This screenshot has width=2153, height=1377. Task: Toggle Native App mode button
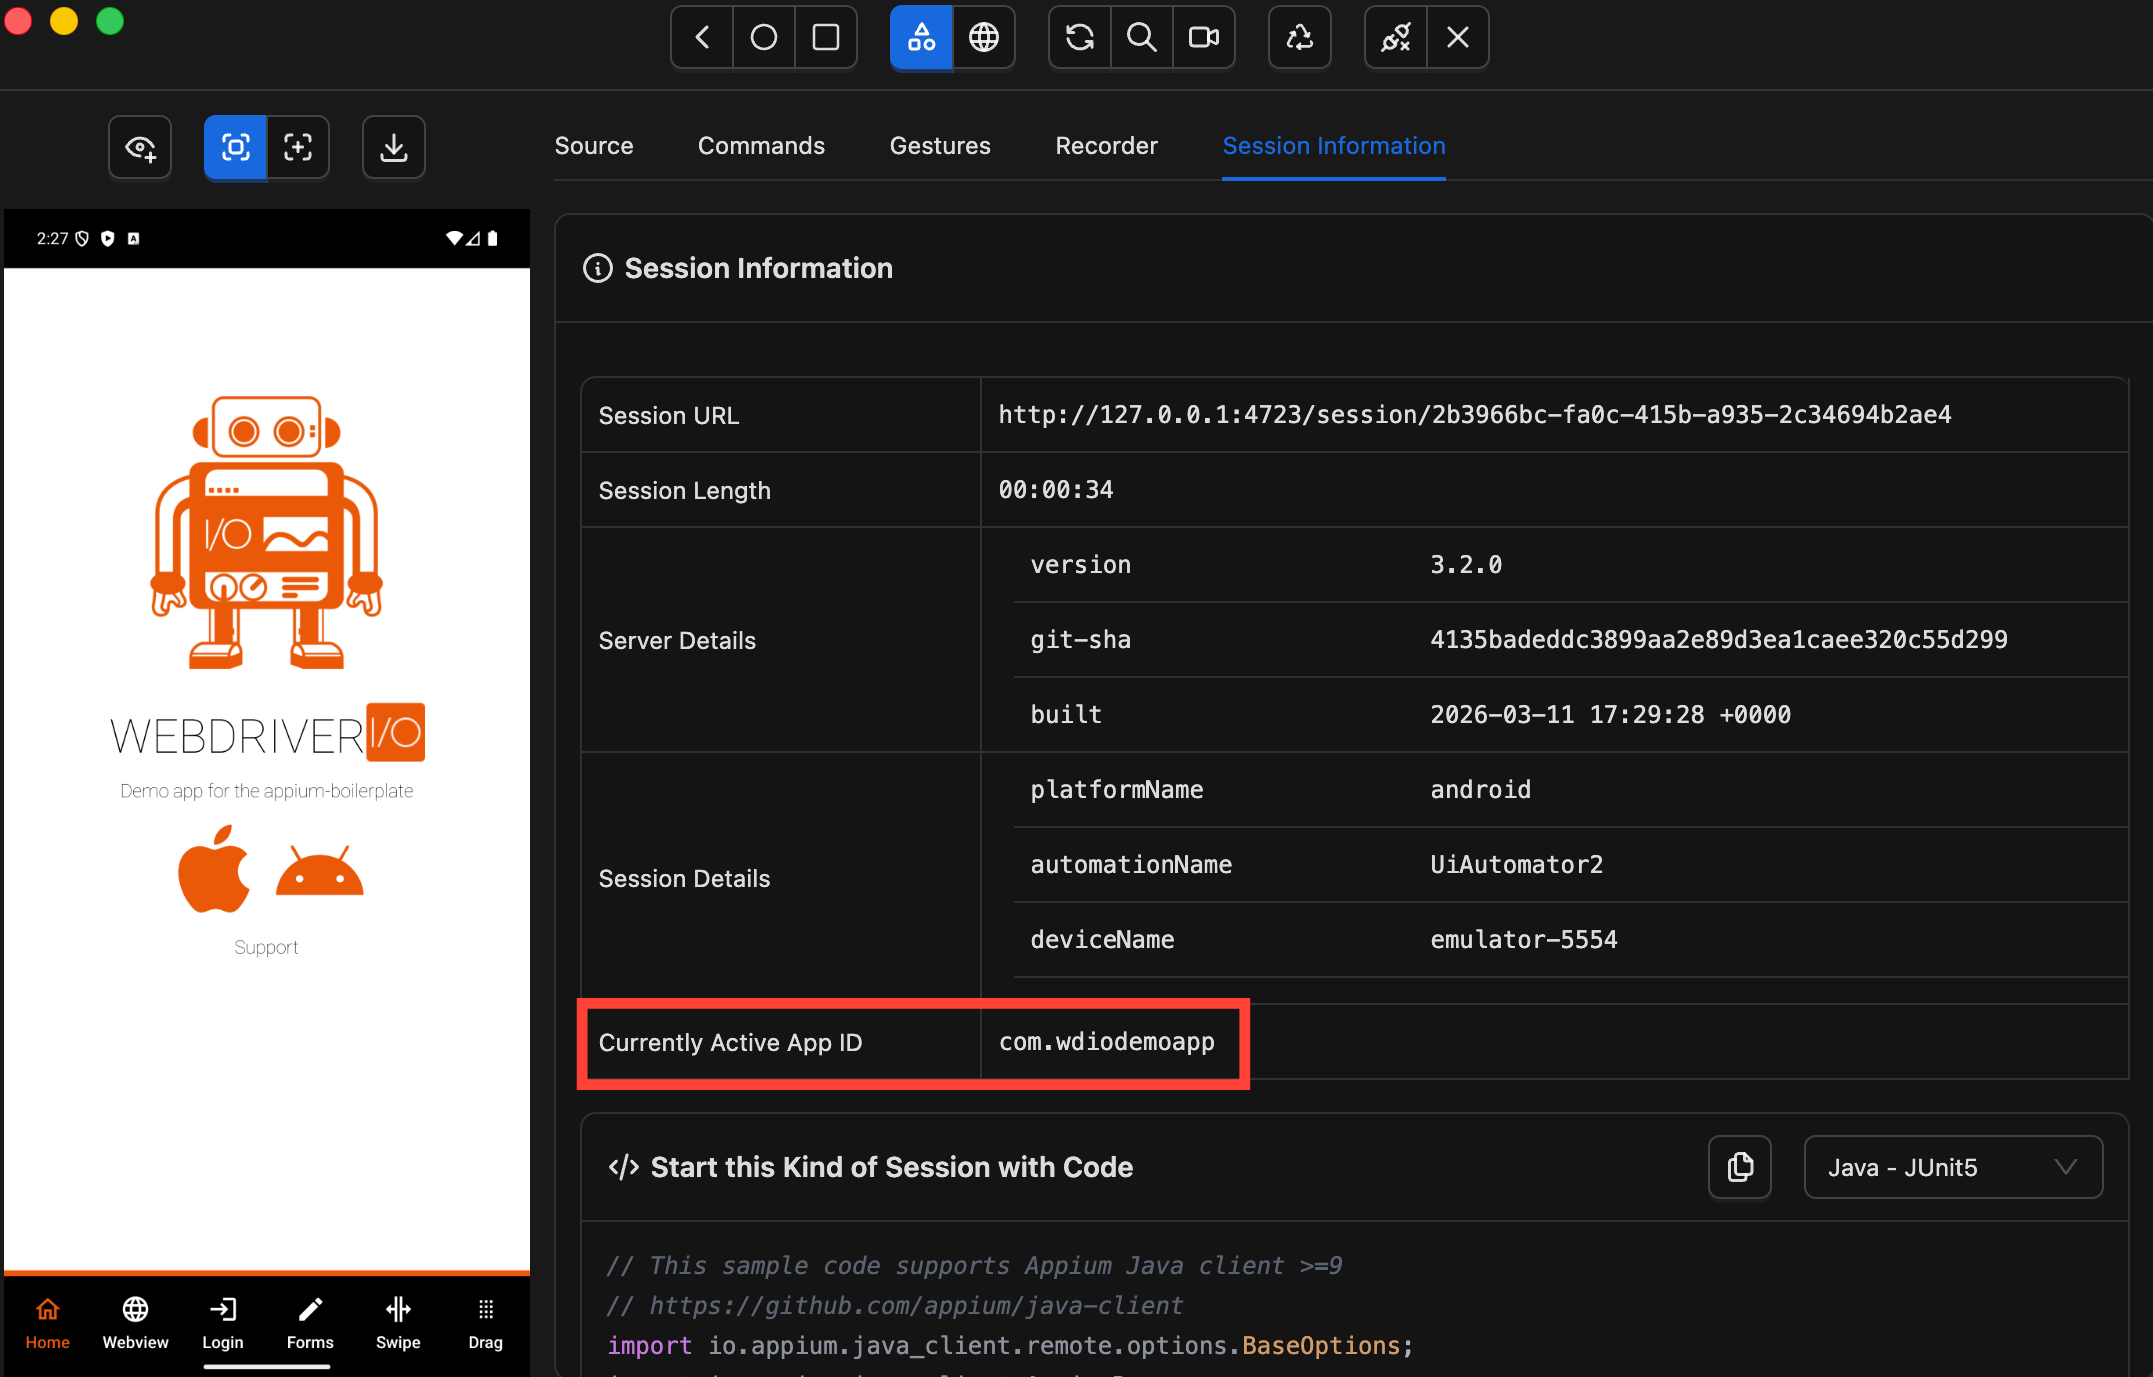tap(921, 38)
